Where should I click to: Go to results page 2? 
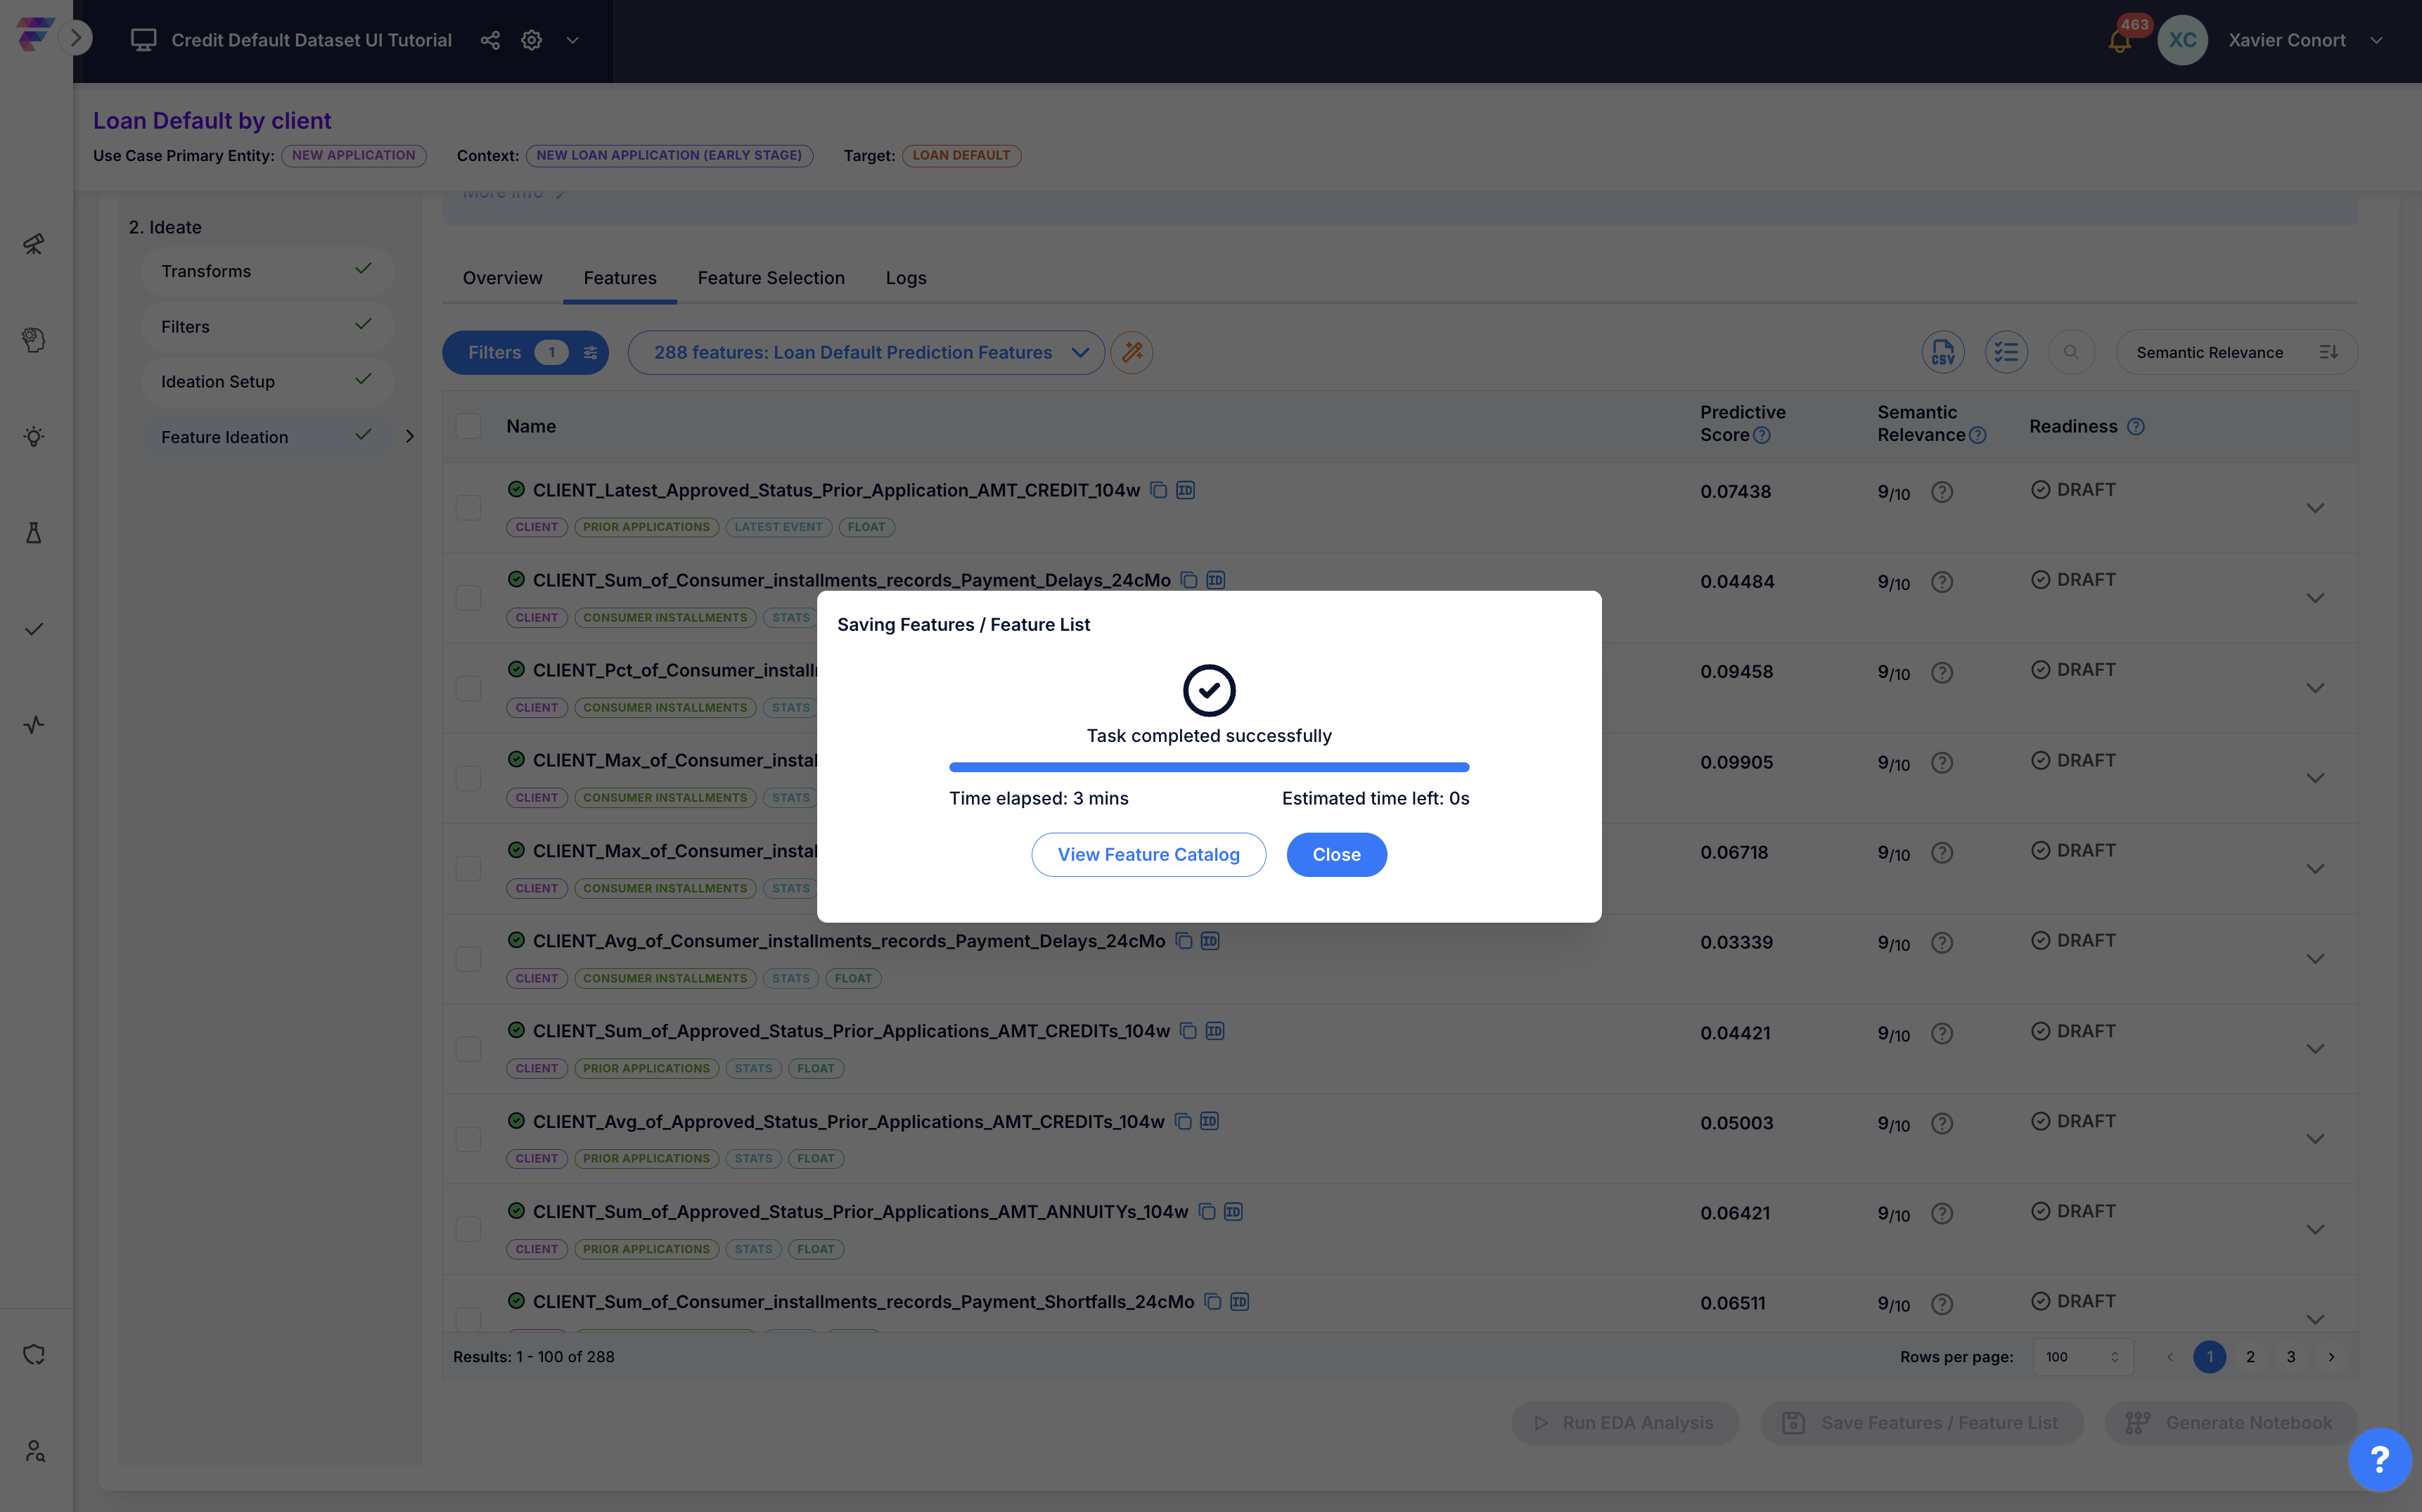click(x=2250, y=1357)
